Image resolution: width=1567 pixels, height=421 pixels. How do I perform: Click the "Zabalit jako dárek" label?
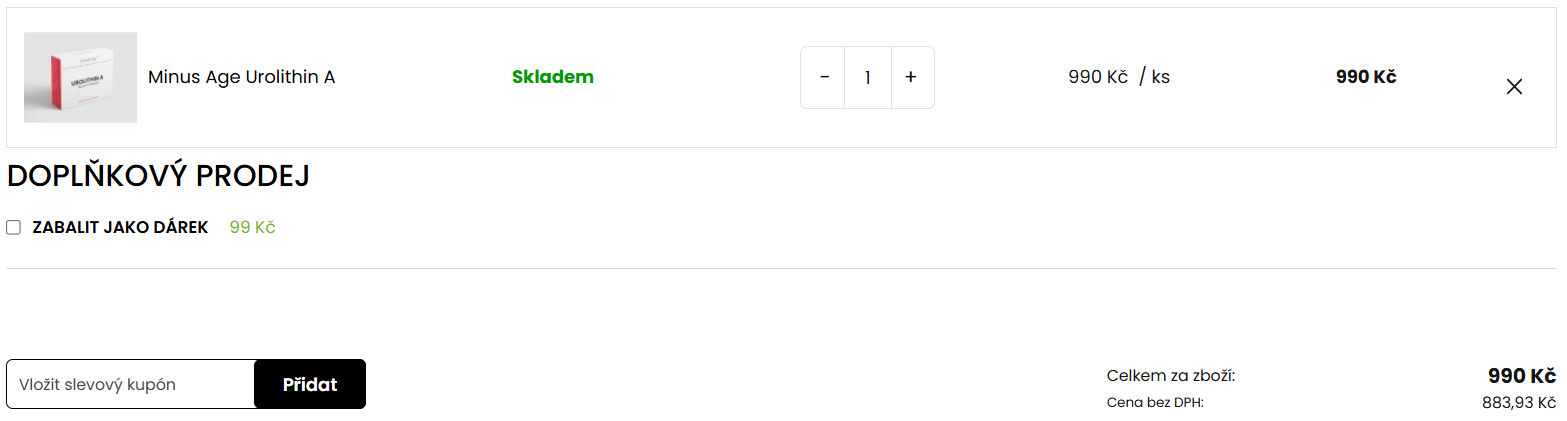click(x=120, y=228)
